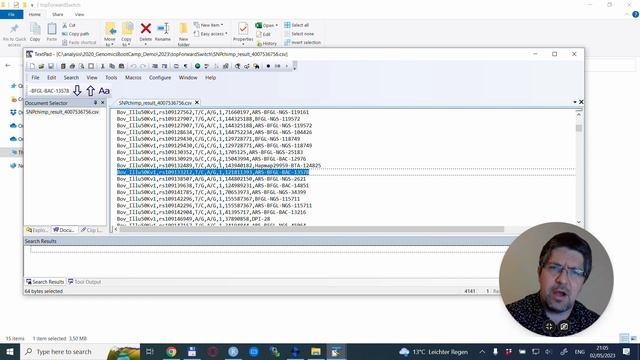Screen dimensions: 640x360
Task: Click the vertical scrollbar thumb in the editor
Action: coord(579,128)
